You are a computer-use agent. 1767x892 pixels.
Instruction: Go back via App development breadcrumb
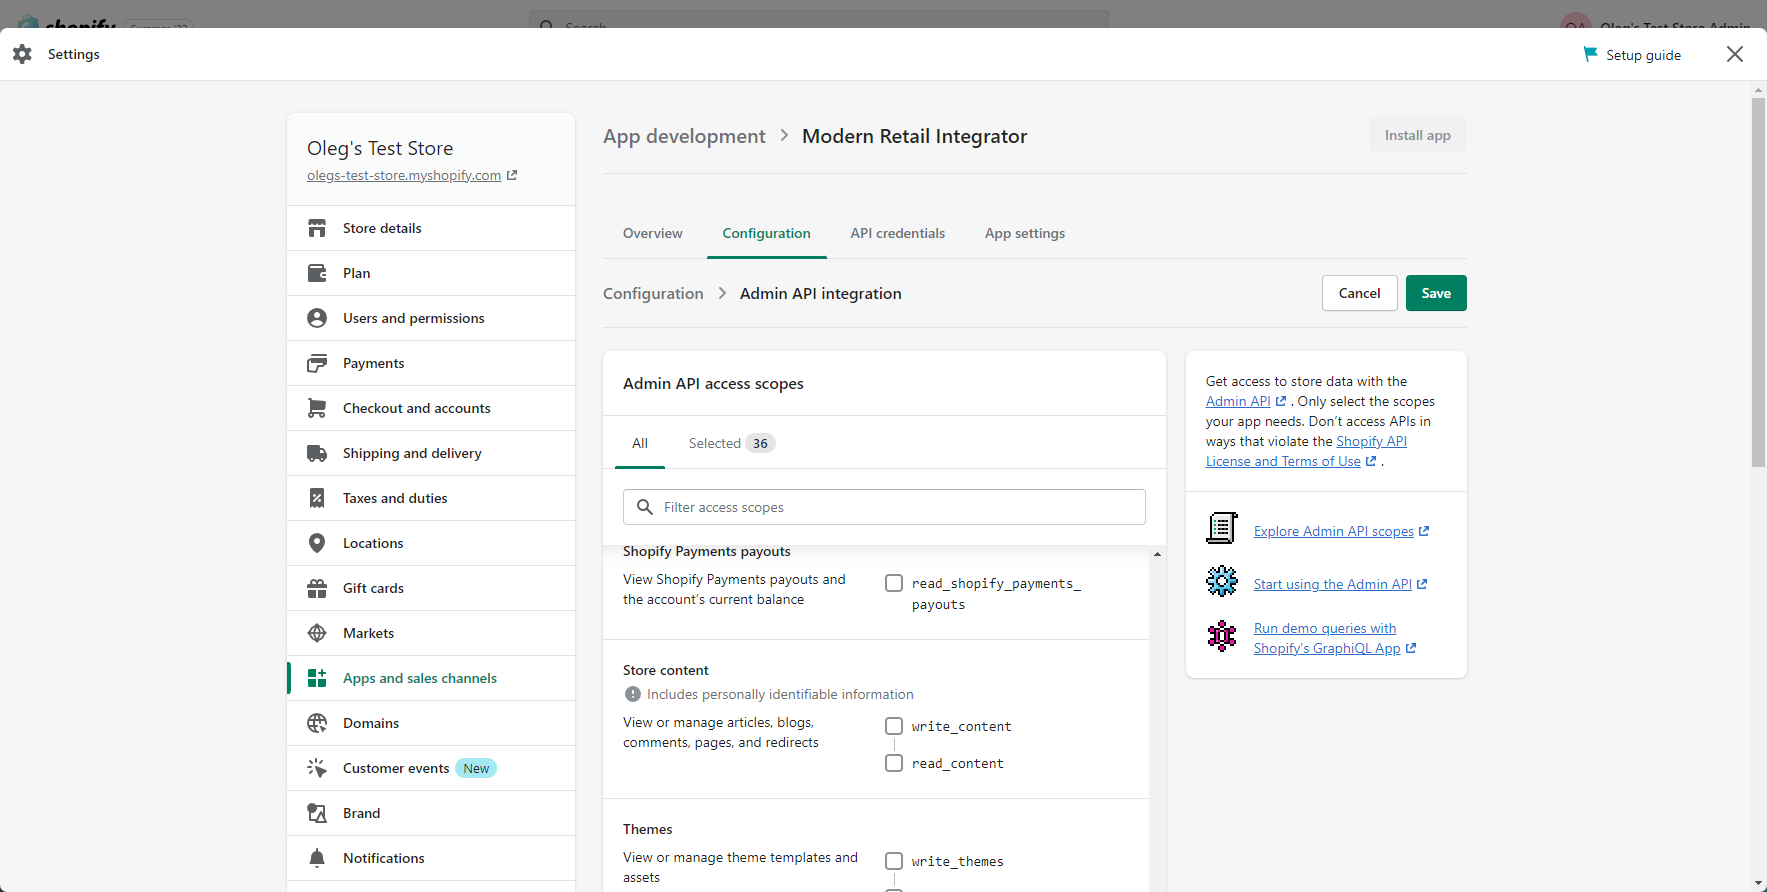click(x=684, y=136)
